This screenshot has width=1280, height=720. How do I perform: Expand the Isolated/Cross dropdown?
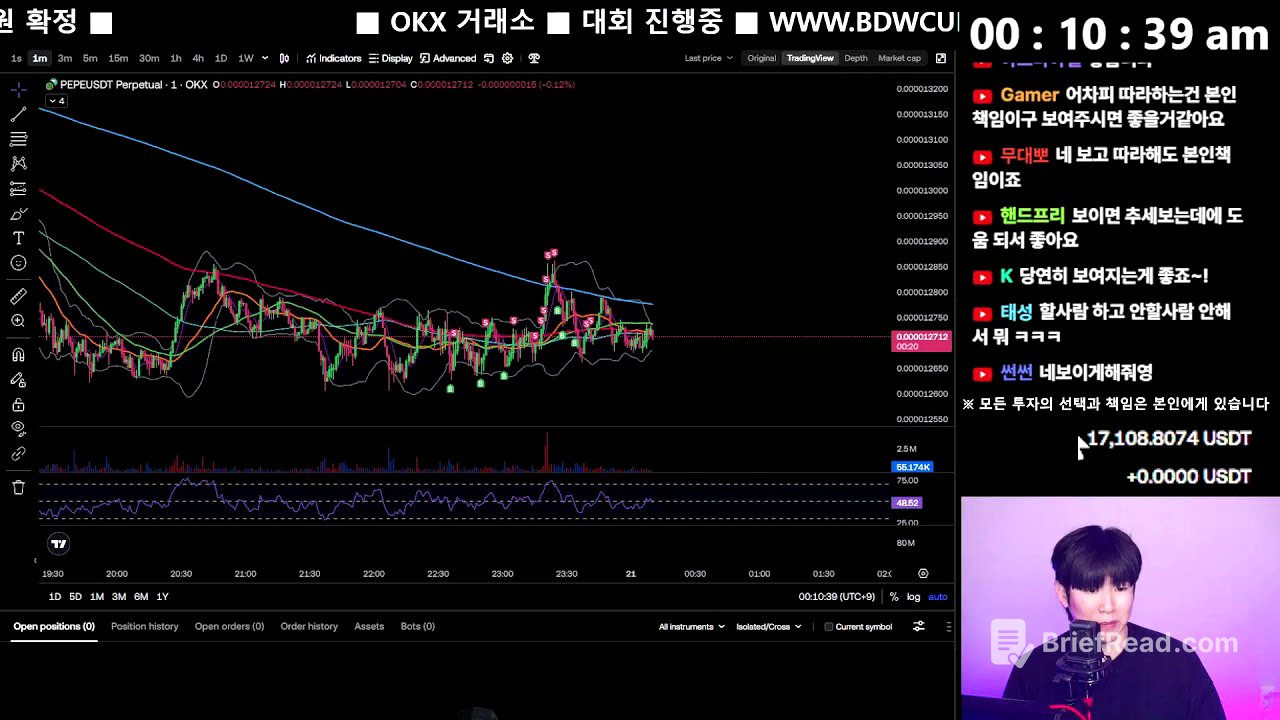[x=770, y=627]
